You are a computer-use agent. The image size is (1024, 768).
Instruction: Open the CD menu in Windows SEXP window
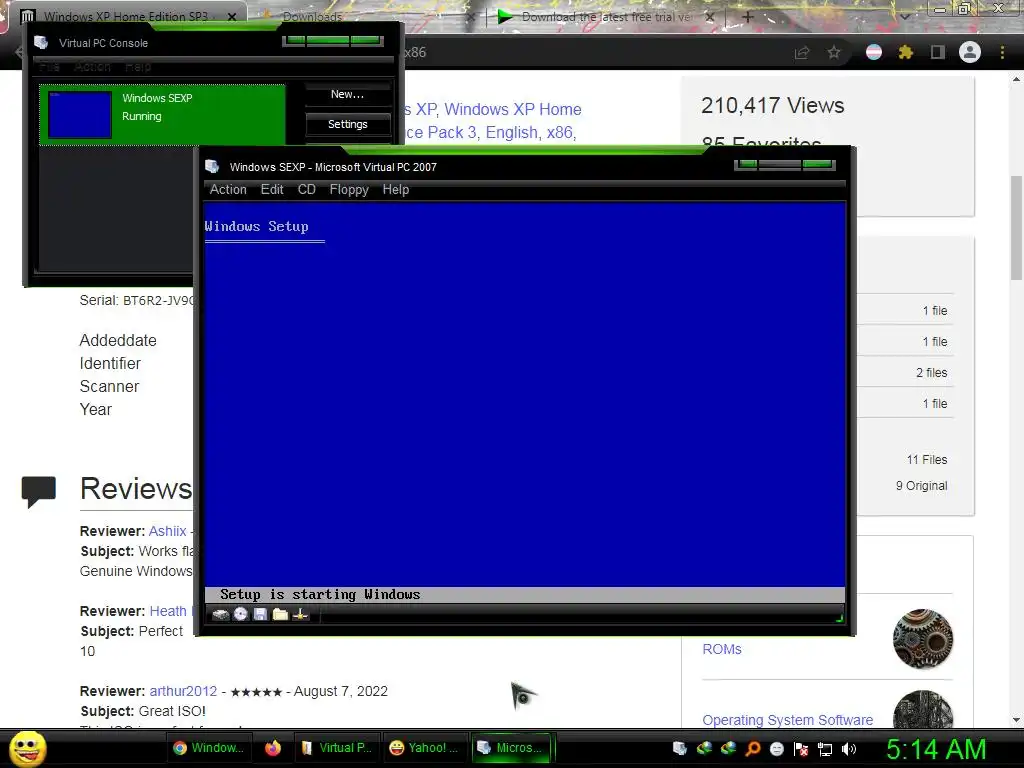click(x=306, y=189)
